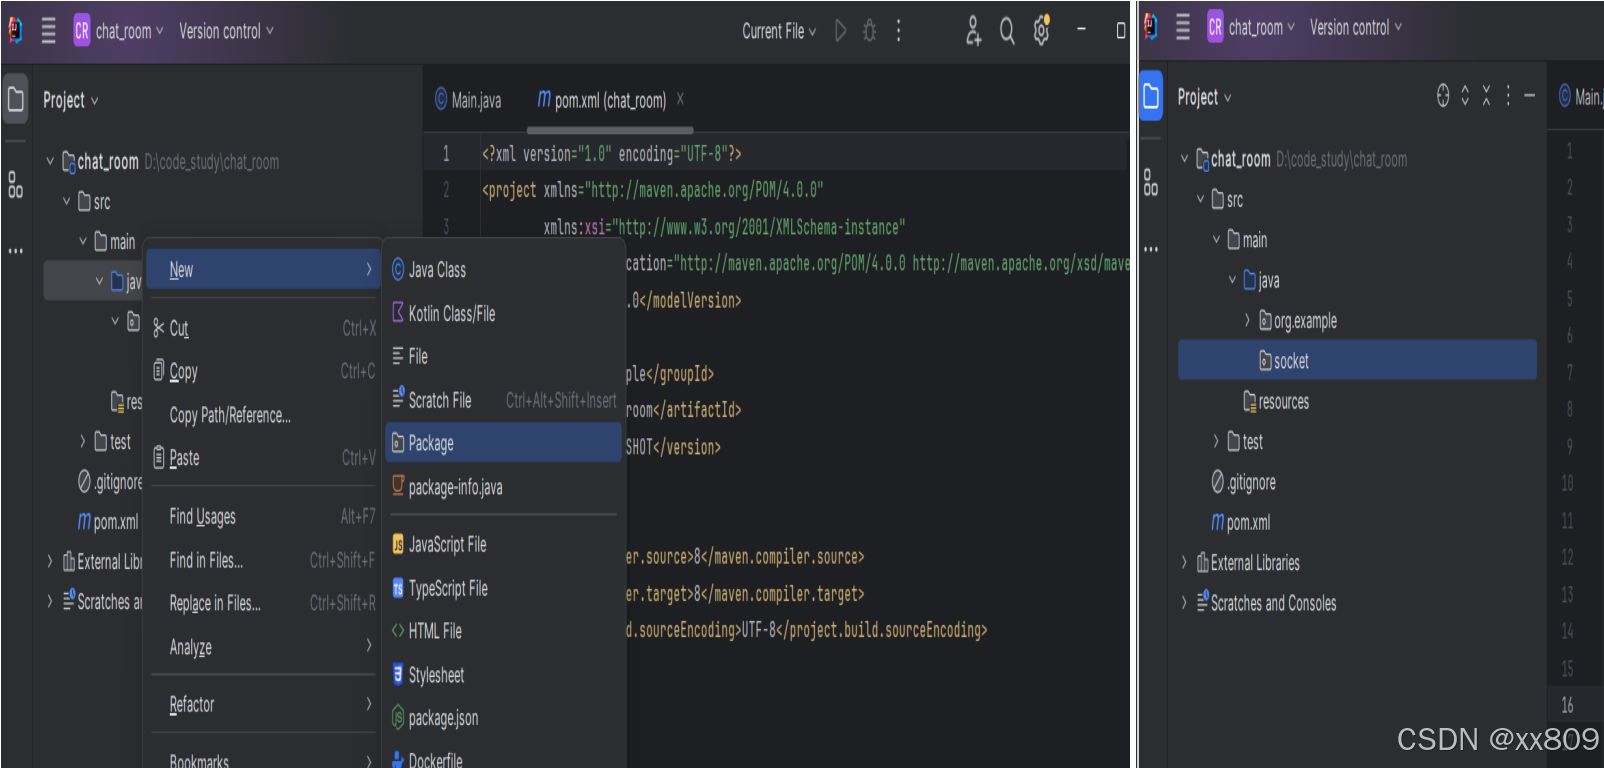The width and height of the screenshot is (1604, 768).
Task: Open Current File run configuration dropdown
Action: [x=779, y=31]
